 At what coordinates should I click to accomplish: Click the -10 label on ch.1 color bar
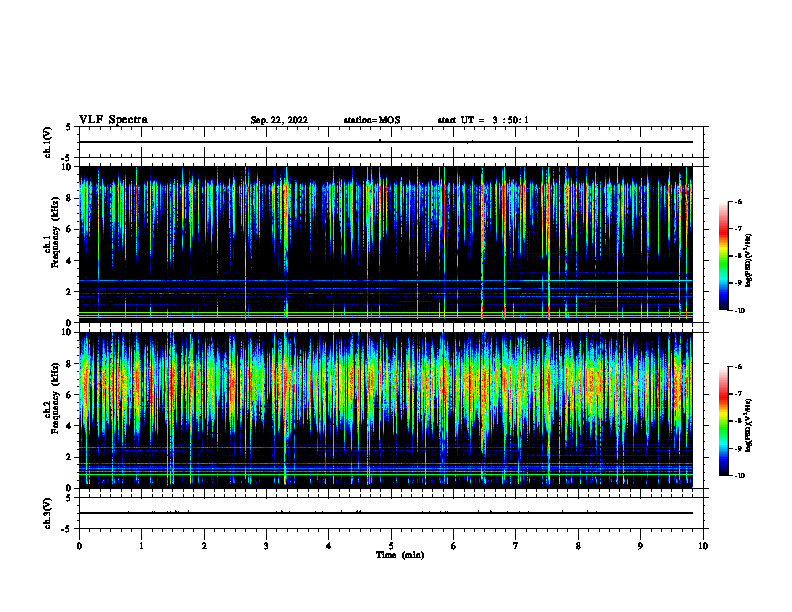pos(740,311)
